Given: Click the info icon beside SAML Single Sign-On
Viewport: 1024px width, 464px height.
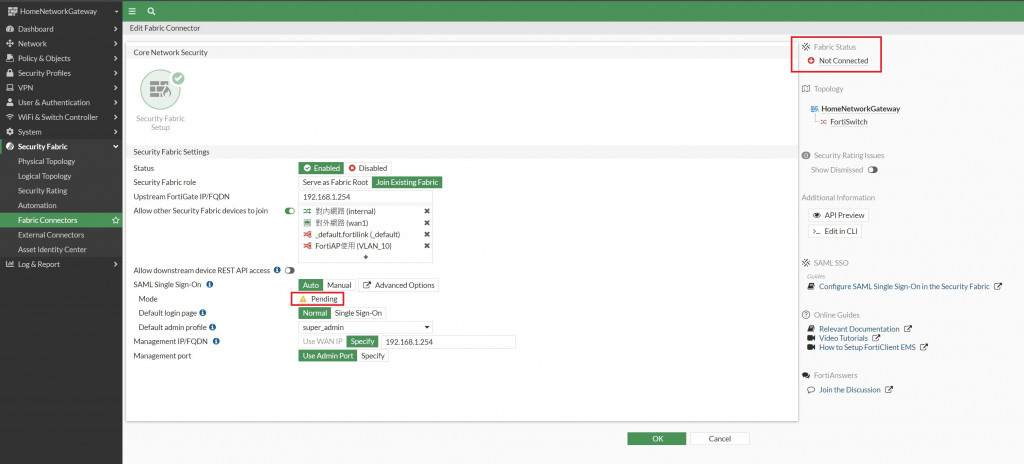Looking at the screenshot, I should (x=210, y=285).
